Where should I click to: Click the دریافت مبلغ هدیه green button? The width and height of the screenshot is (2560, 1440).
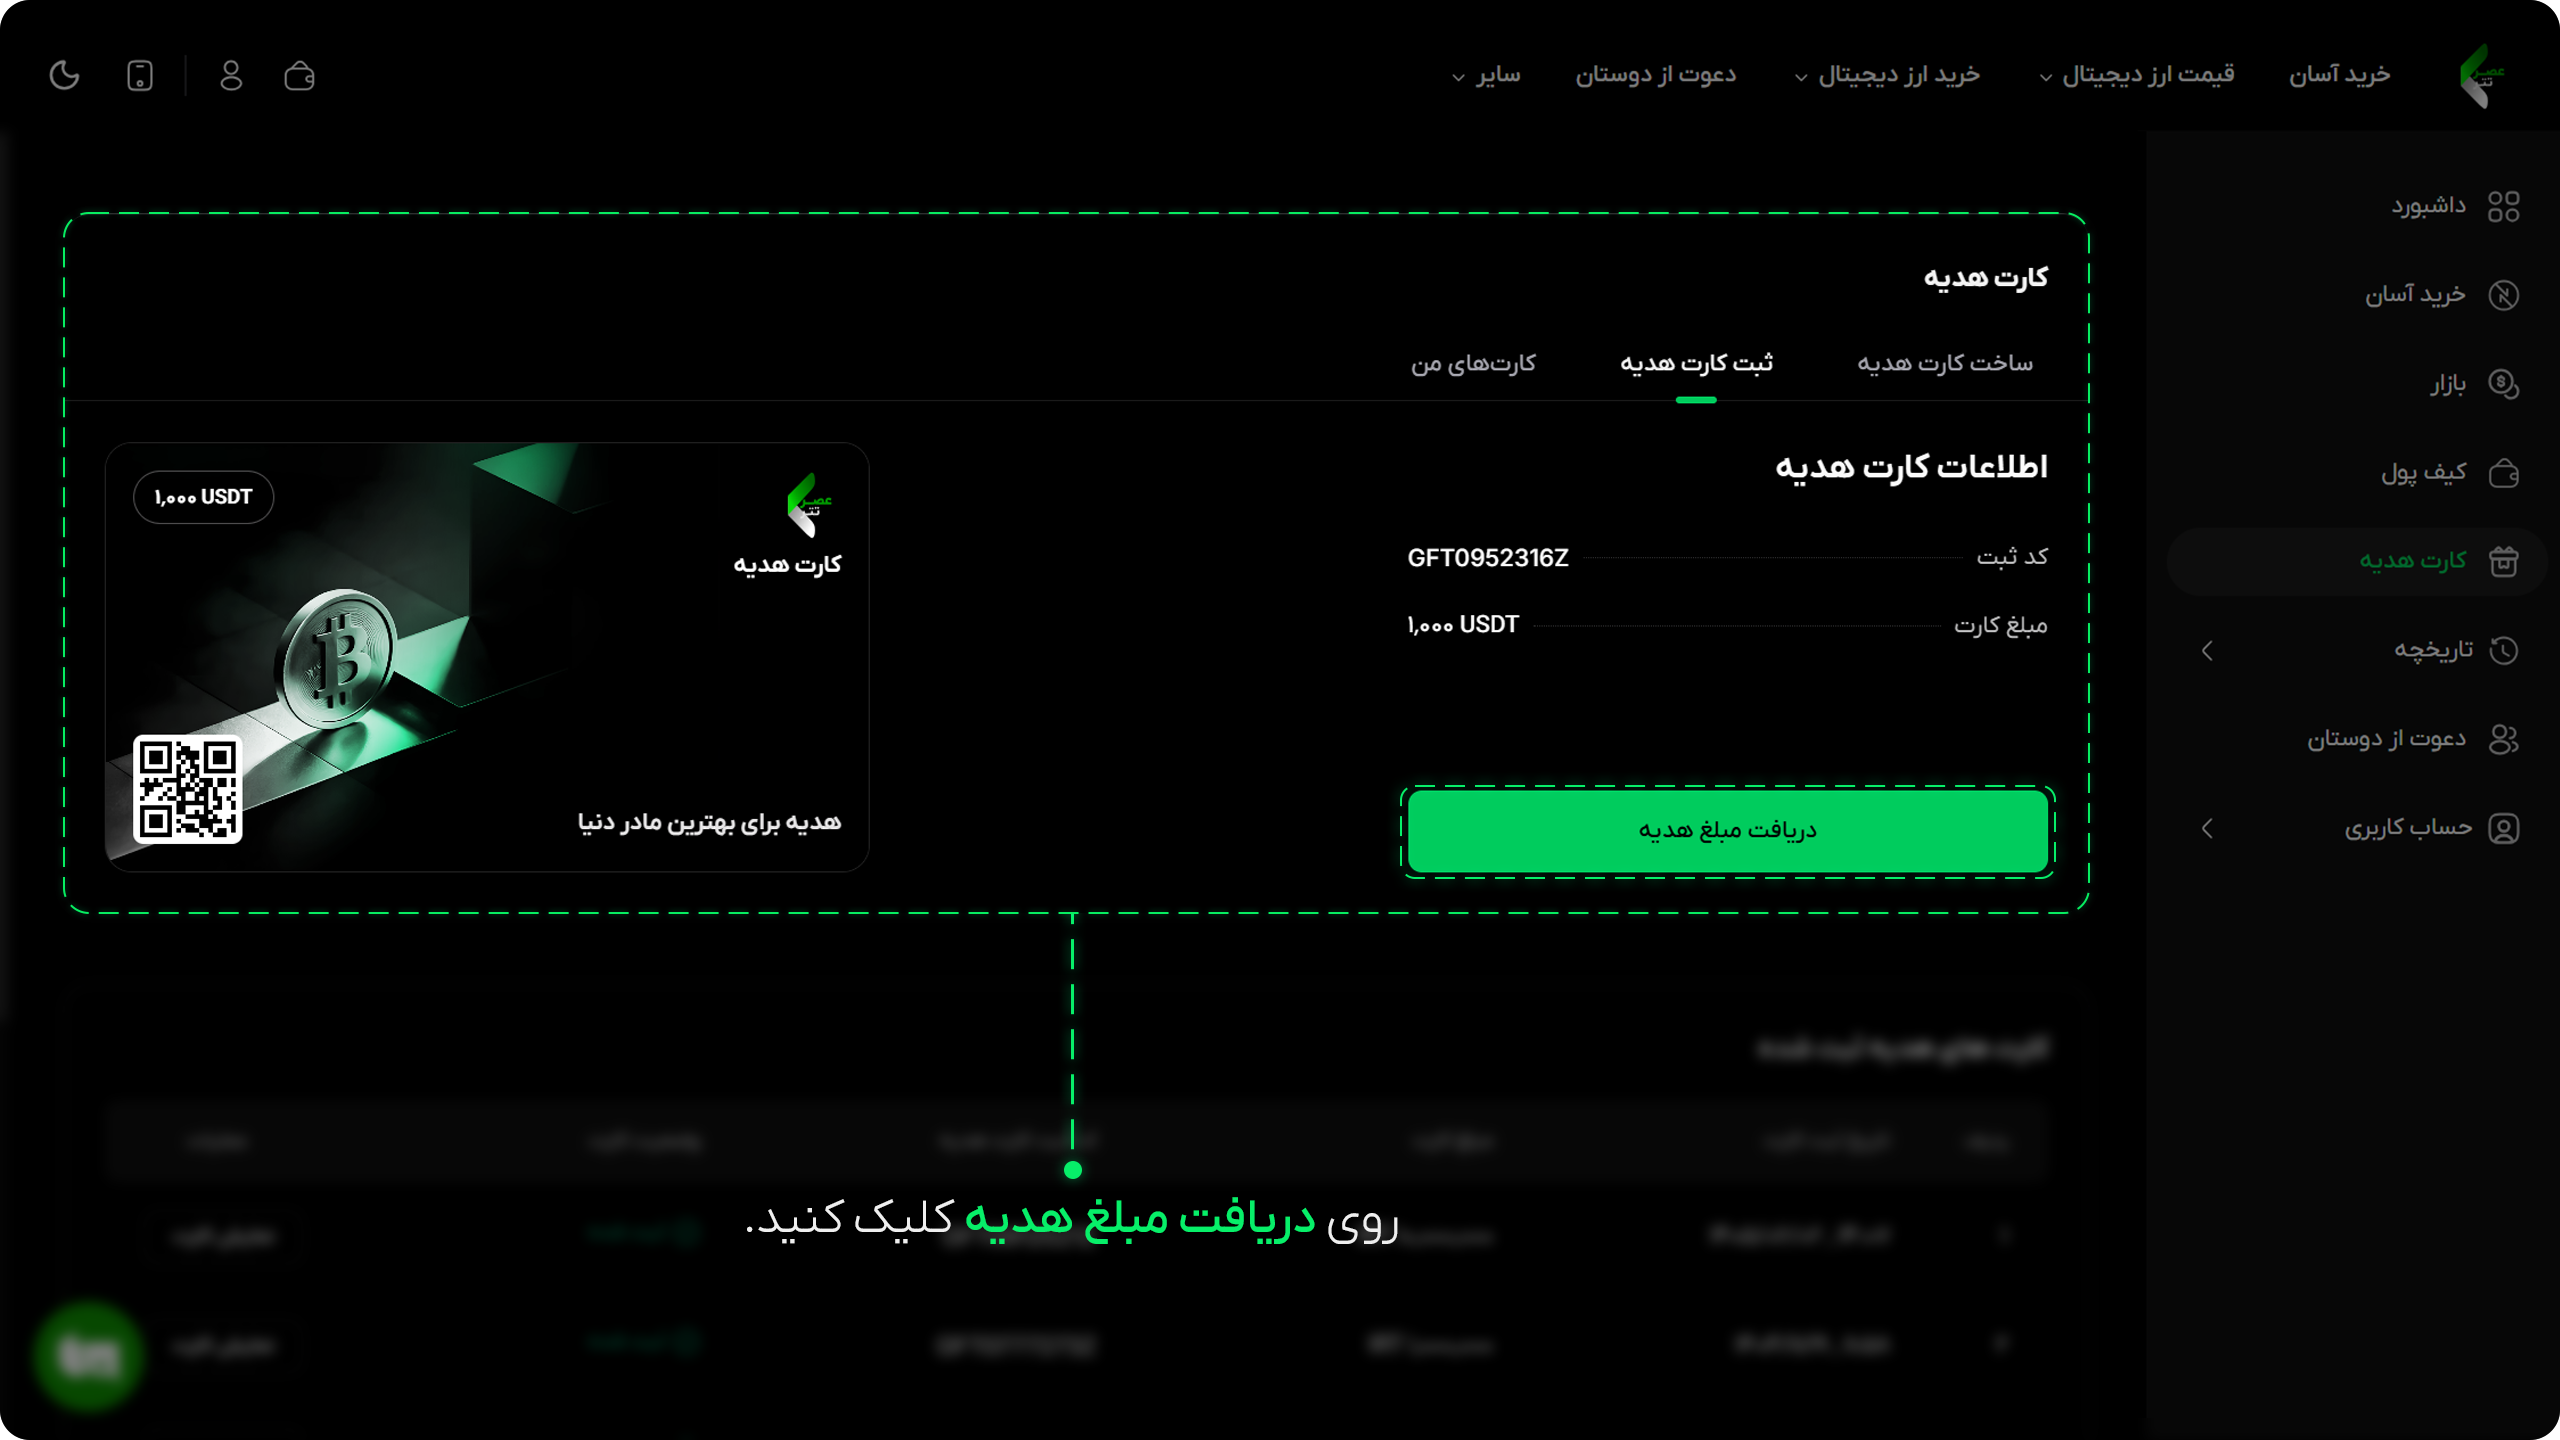point(1727,831)
